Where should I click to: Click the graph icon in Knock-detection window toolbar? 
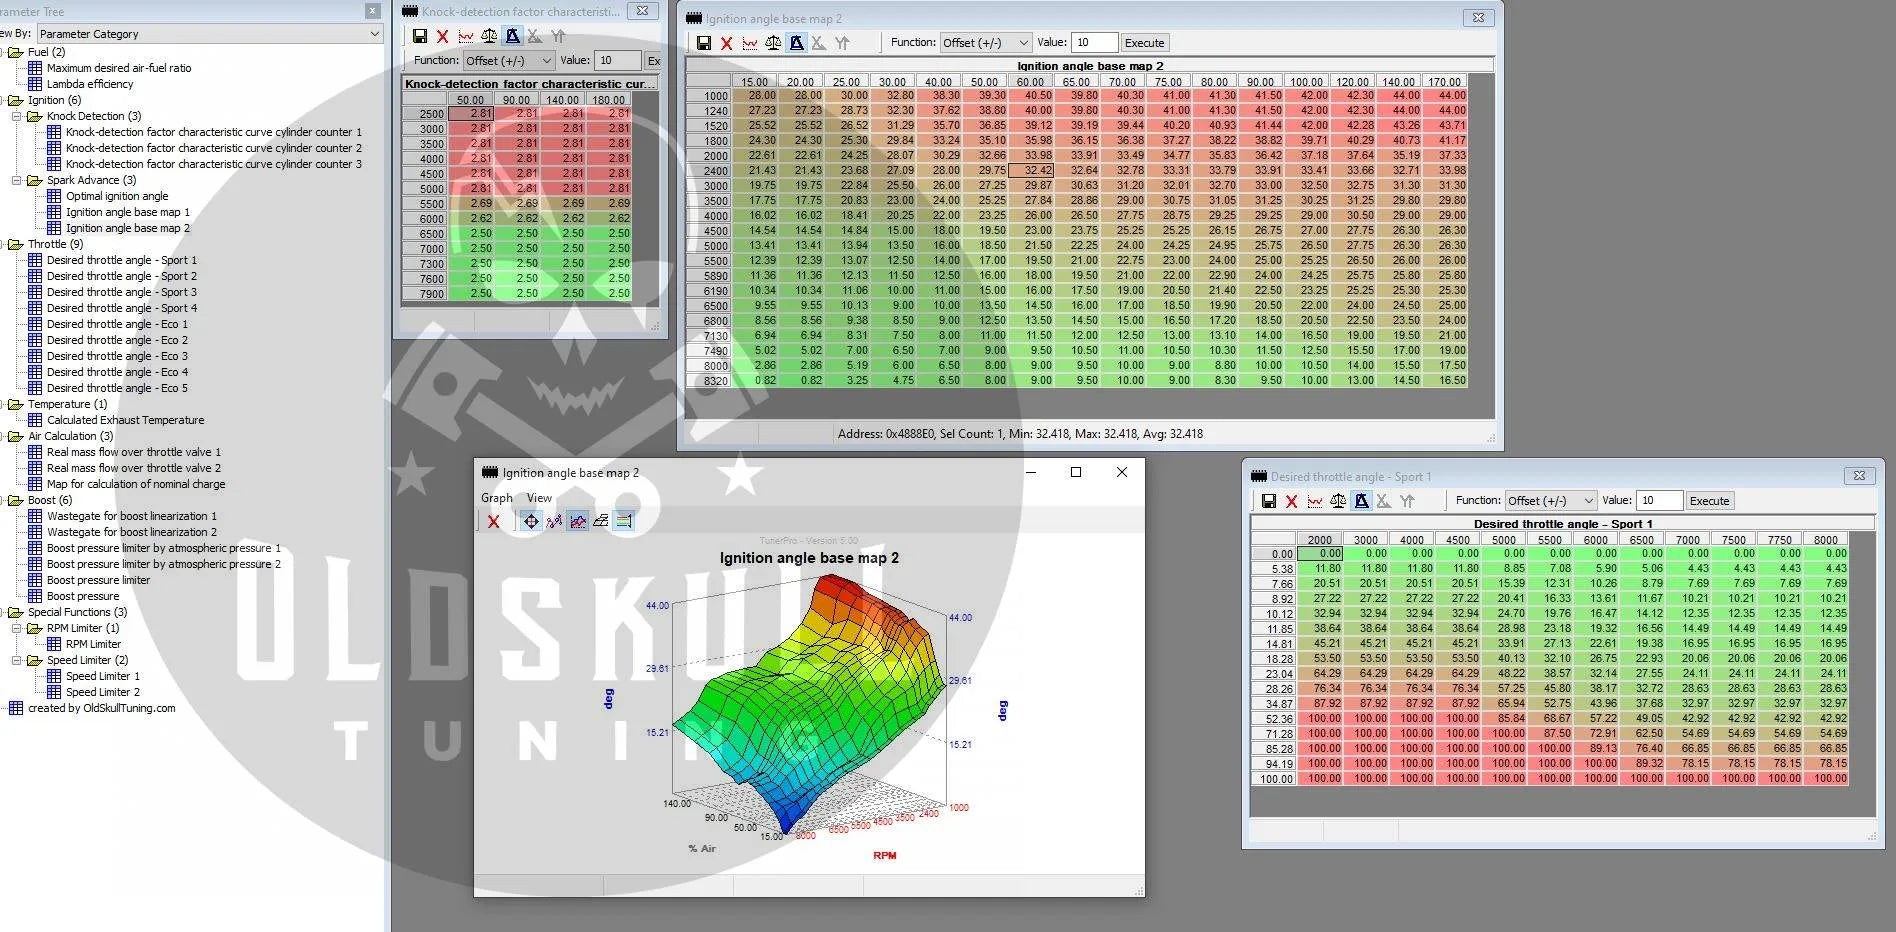click(x=466, y=36)
